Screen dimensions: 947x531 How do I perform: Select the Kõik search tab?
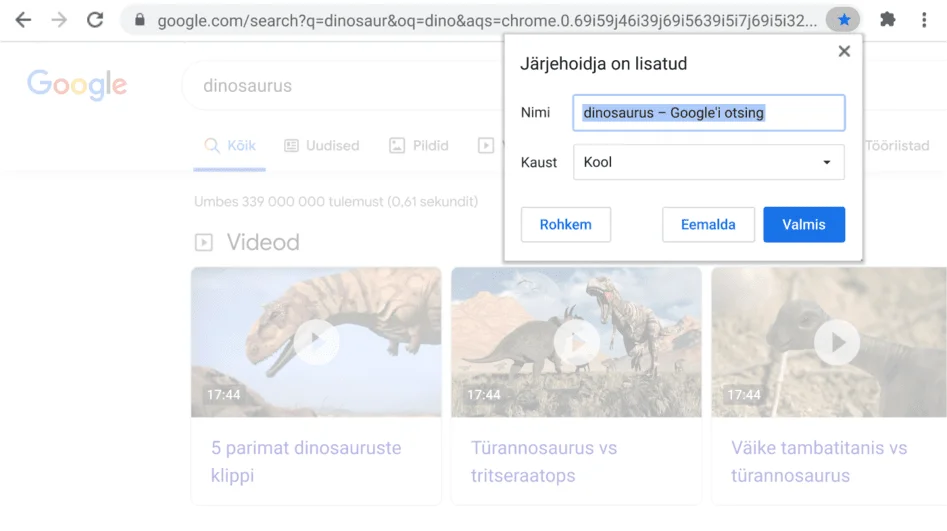230,146
